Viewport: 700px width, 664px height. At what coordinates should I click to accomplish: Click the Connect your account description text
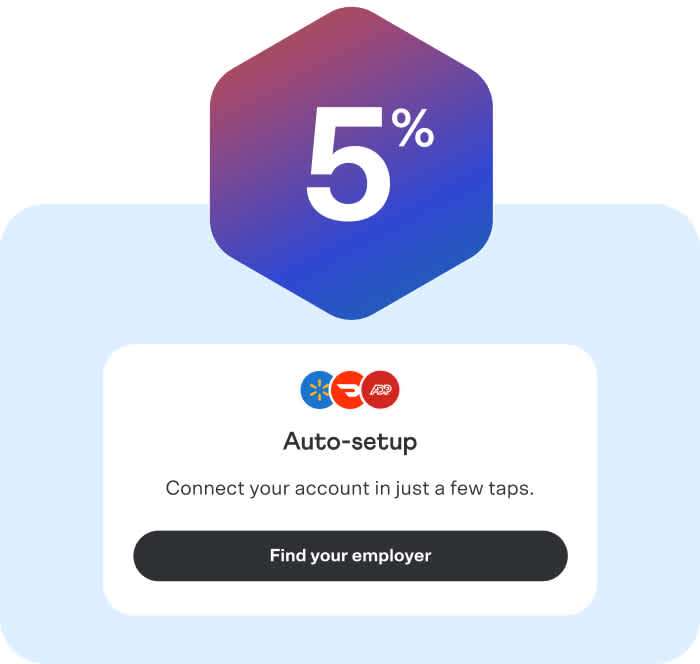(x=350, y=489)
